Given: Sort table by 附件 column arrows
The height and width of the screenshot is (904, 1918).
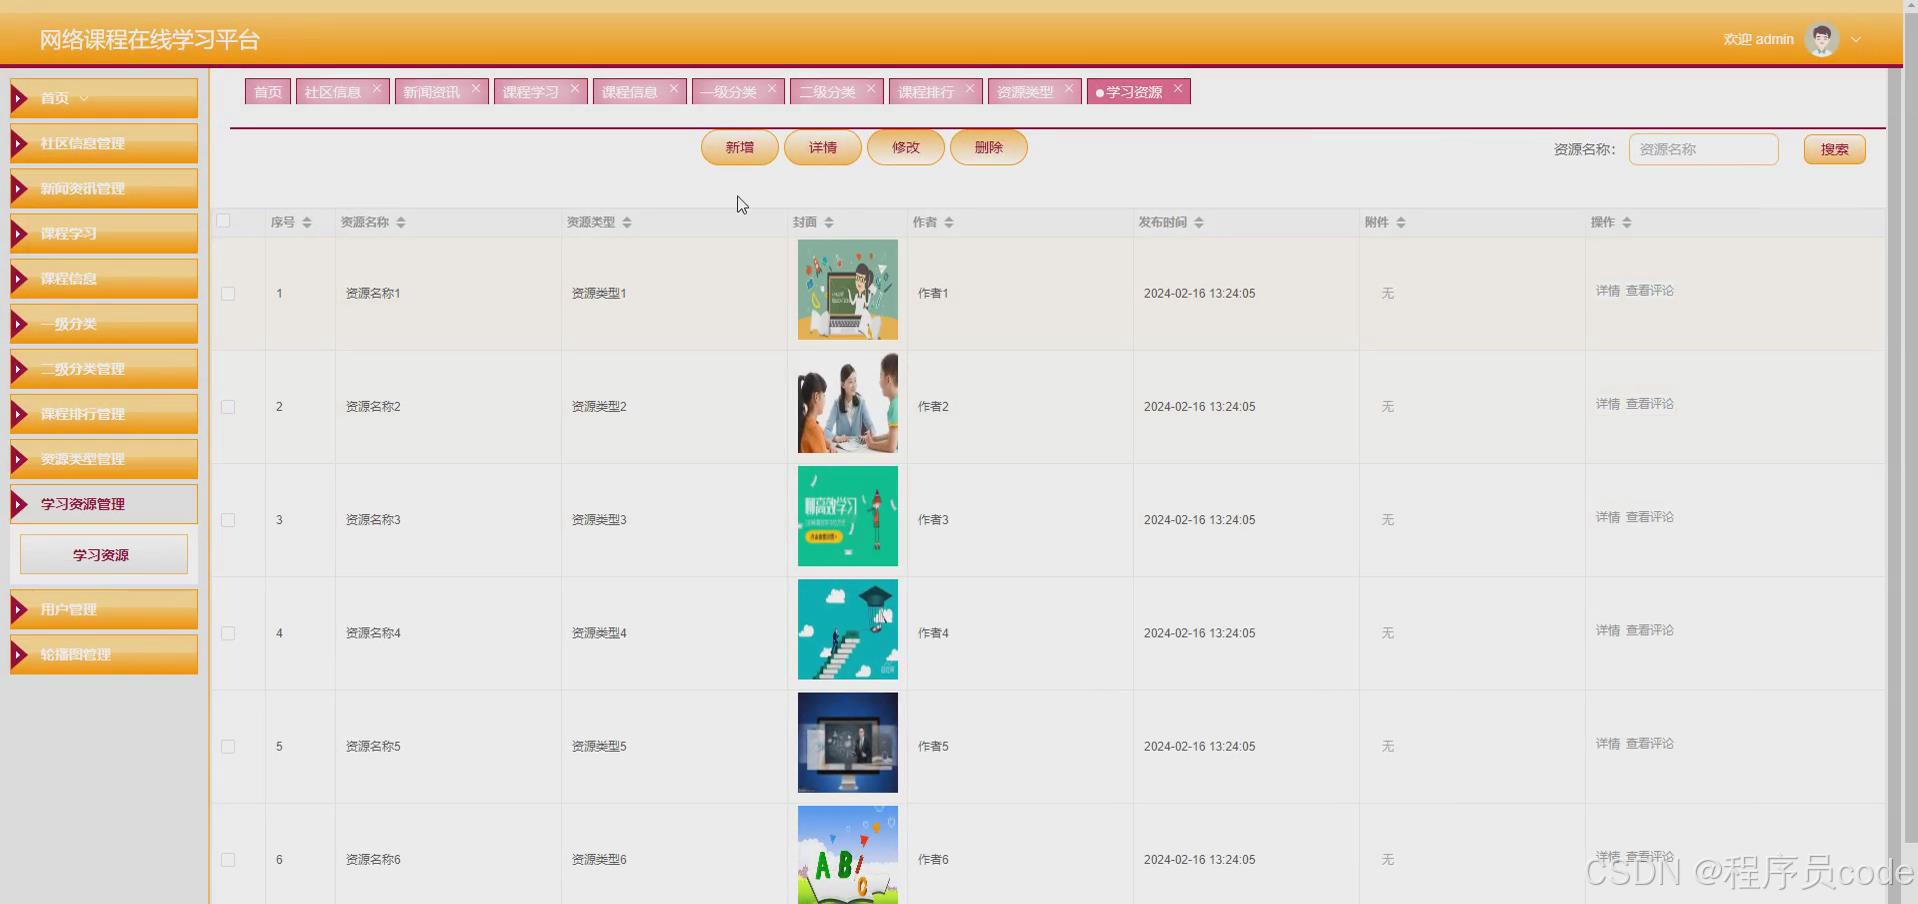Looking at the screenshot, I should (1401, 222).
